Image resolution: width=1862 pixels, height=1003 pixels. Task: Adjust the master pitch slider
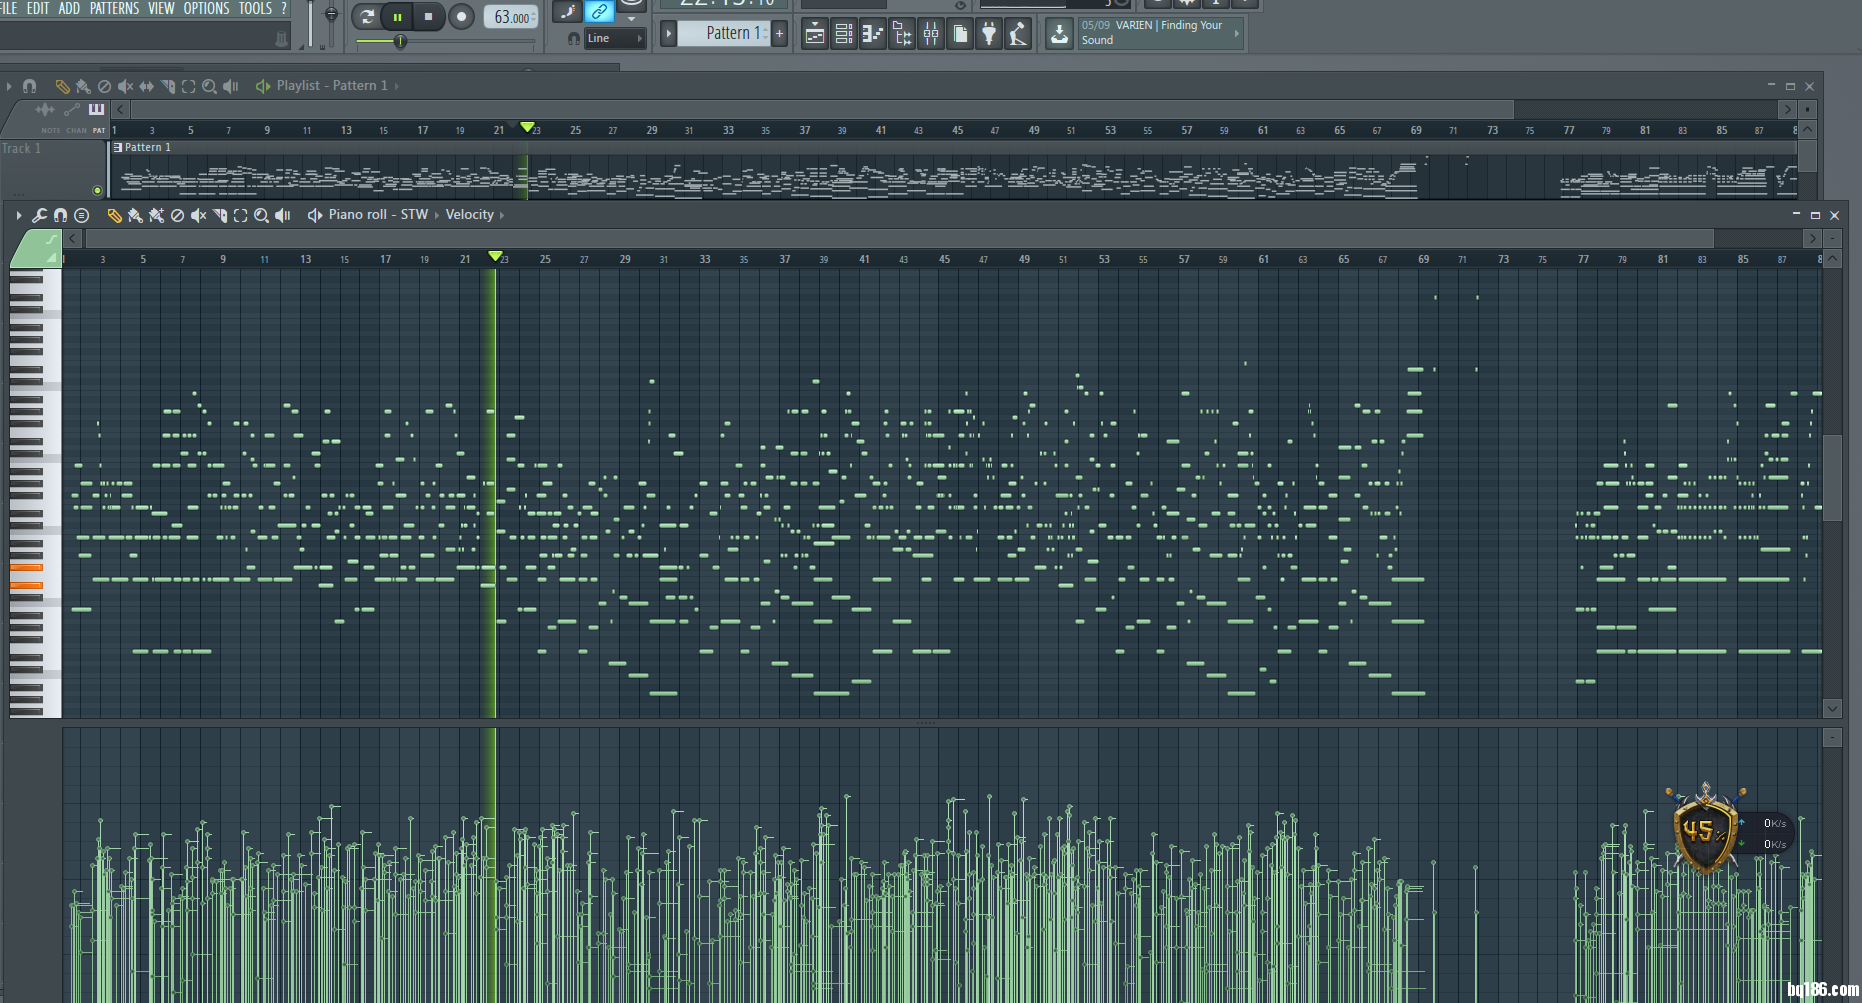click(x=331, y=16)
